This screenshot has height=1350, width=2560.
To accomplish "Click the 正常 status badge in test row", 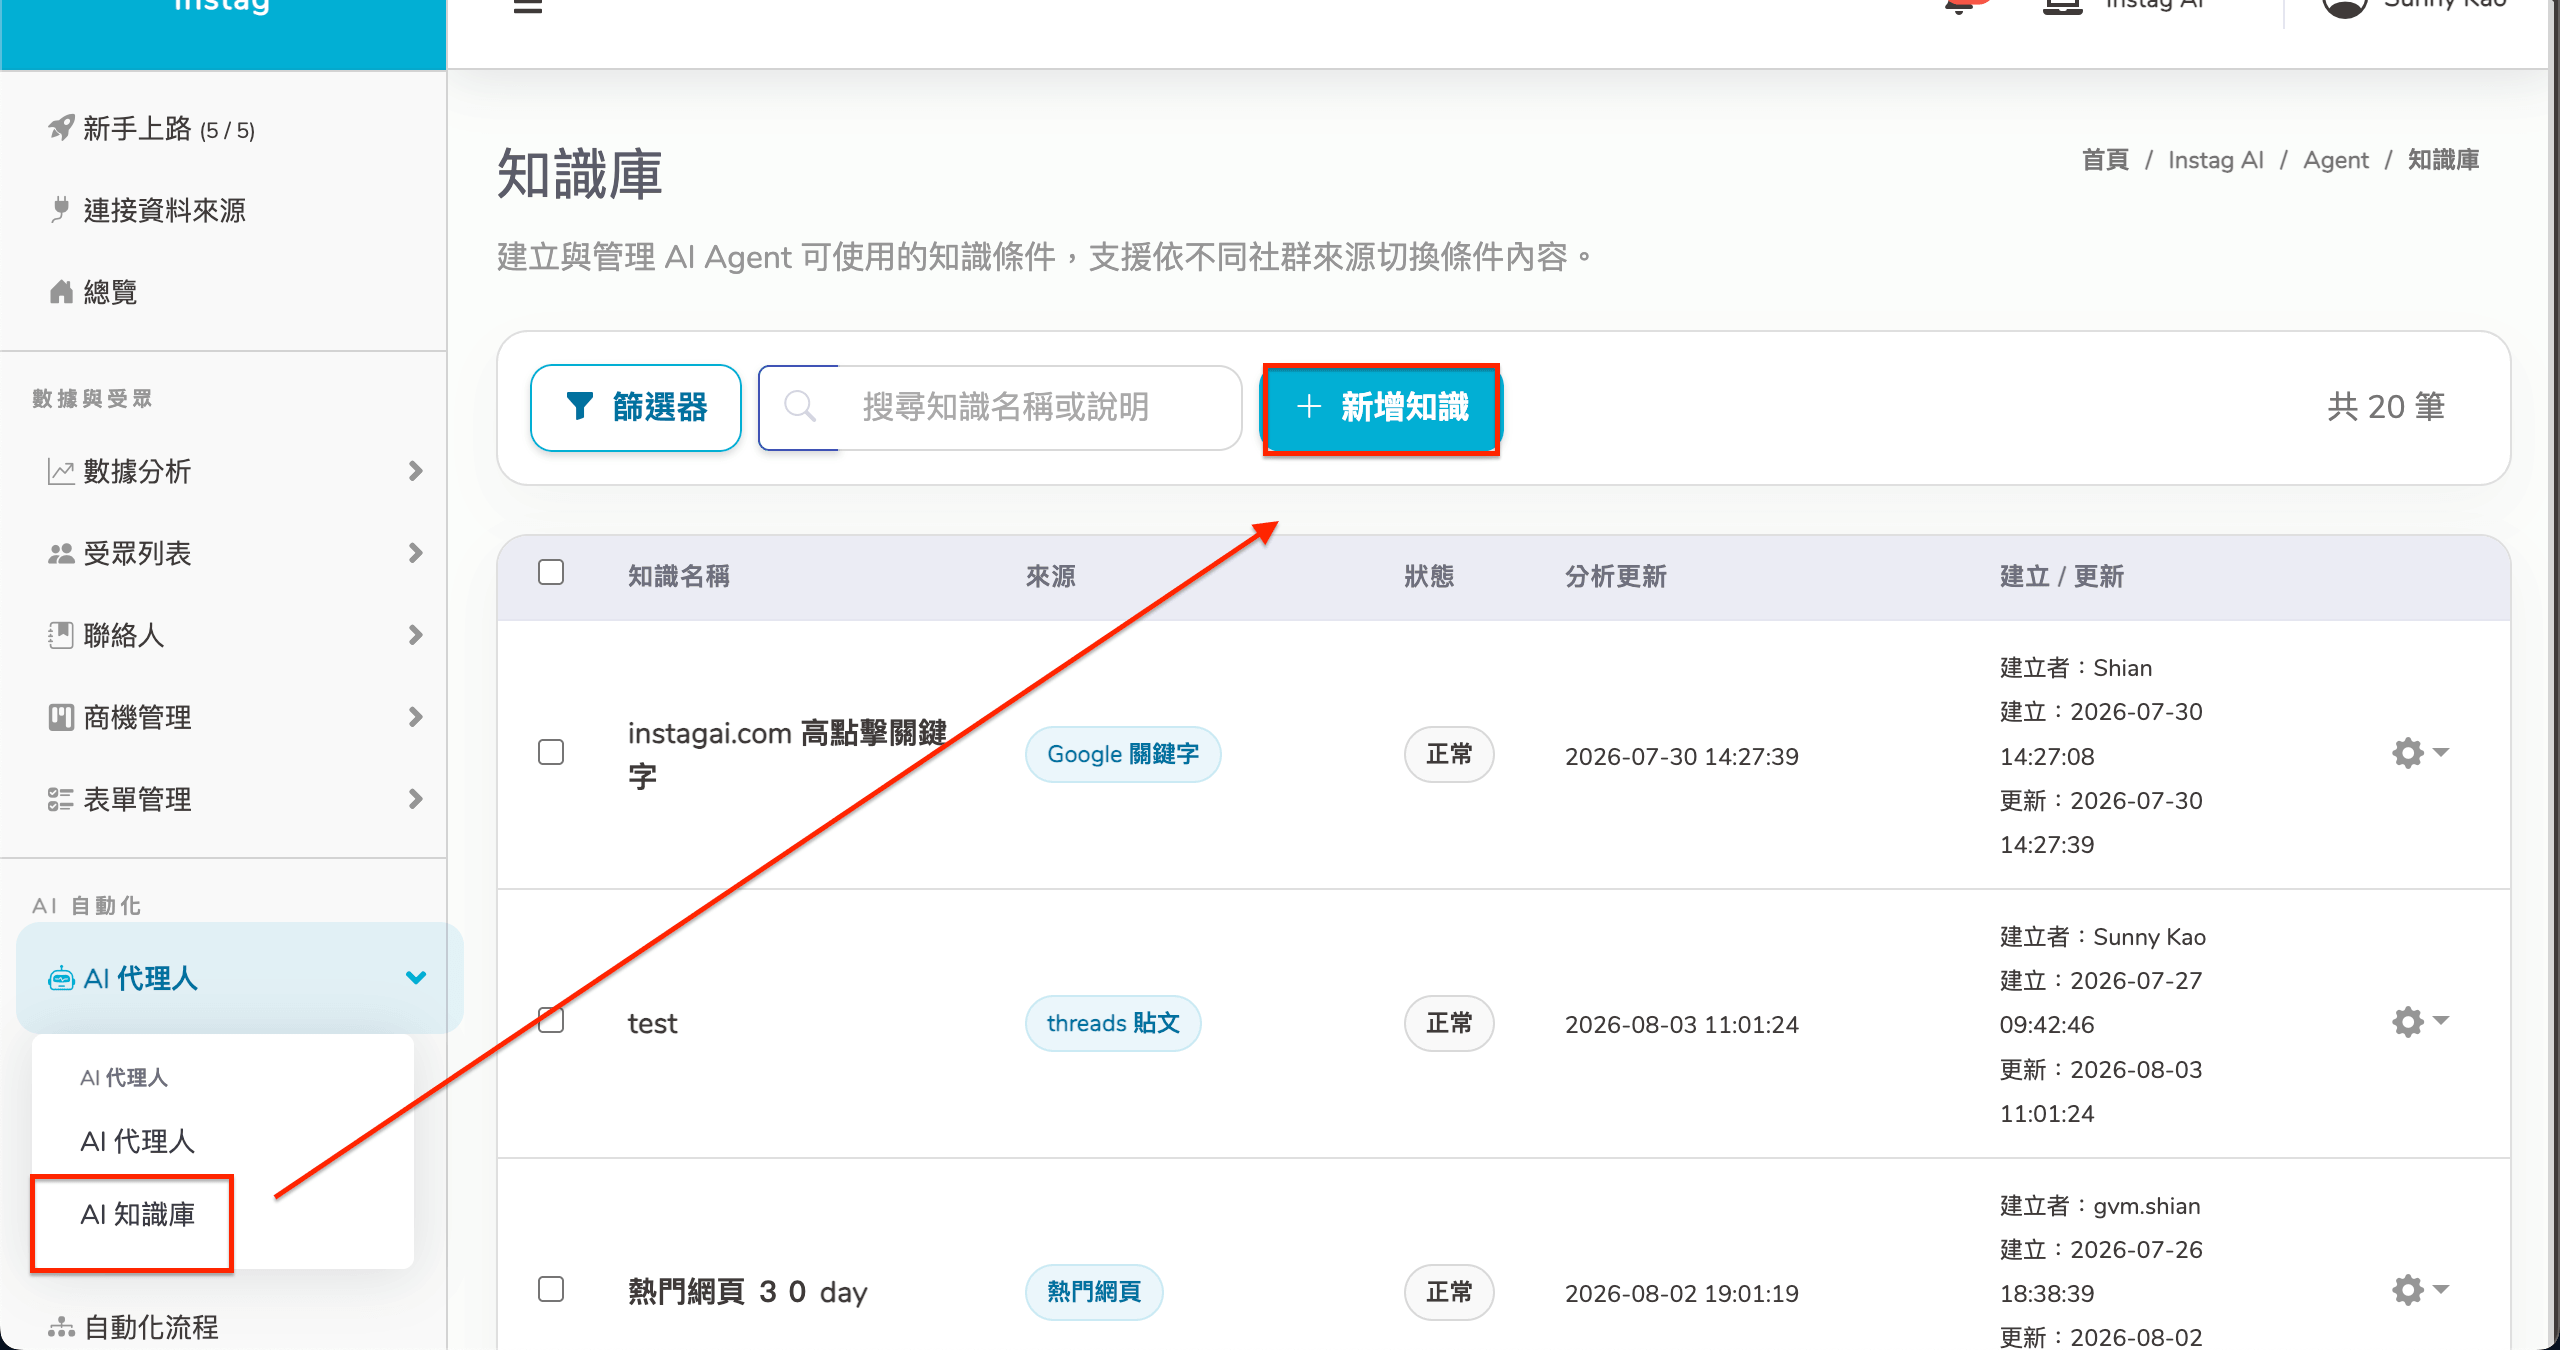I will pyautogui.click(x=1449, y=1023).
